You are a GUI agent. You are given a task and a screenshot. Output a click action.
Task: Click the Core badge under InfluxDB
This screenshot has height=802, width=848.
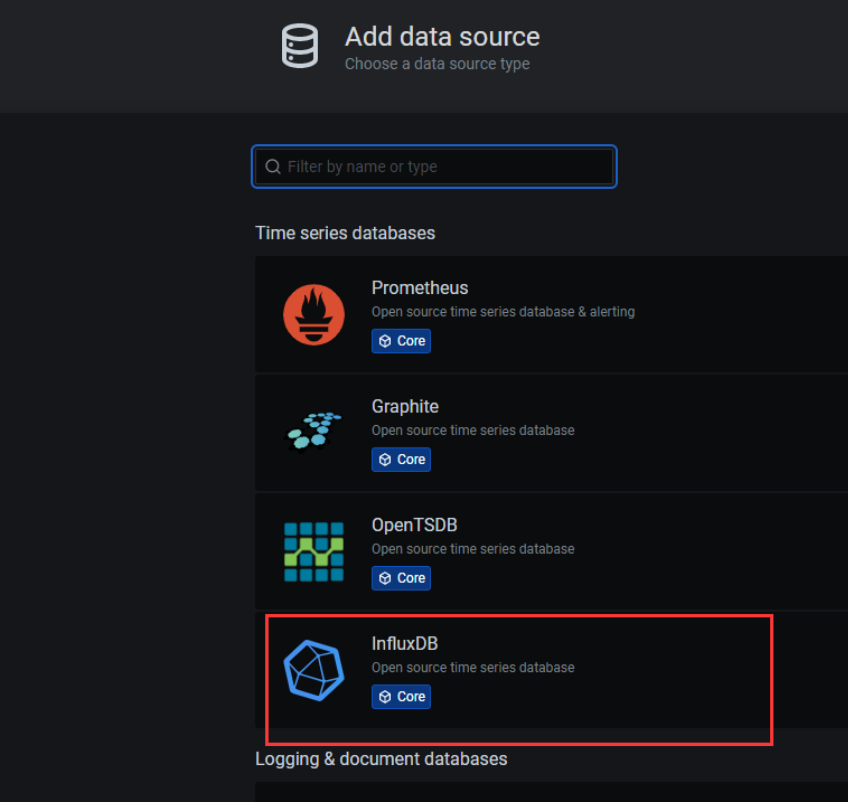click(x=401, y=697)
